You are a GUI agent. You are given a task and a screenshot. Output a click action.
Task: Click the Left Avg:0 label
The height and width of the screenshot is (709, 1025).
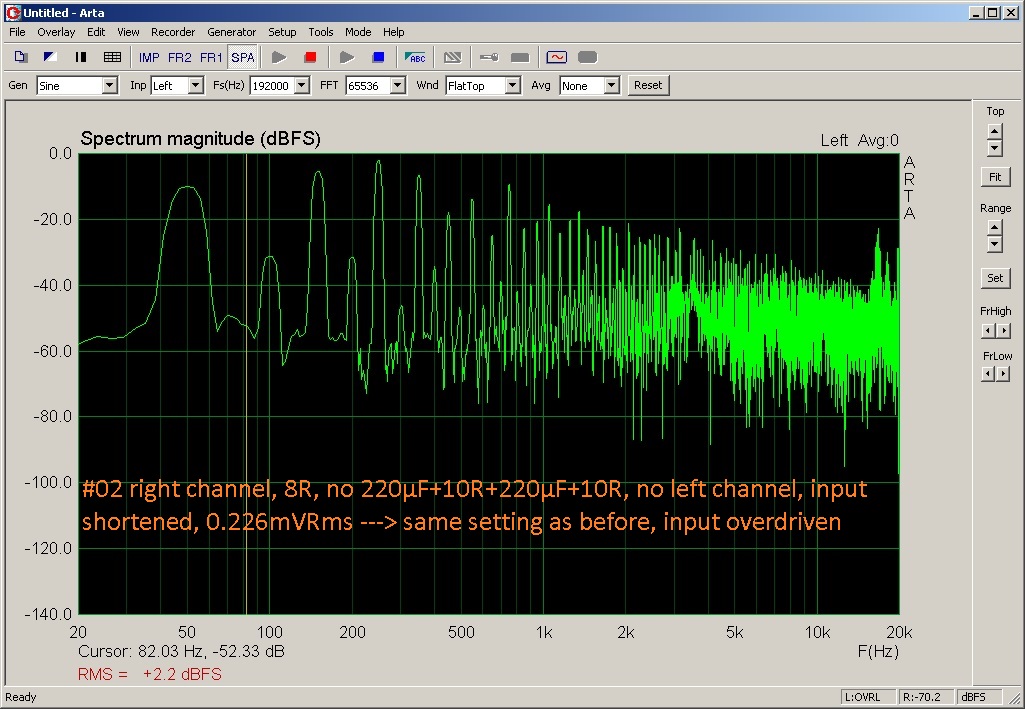click(860, 140)
